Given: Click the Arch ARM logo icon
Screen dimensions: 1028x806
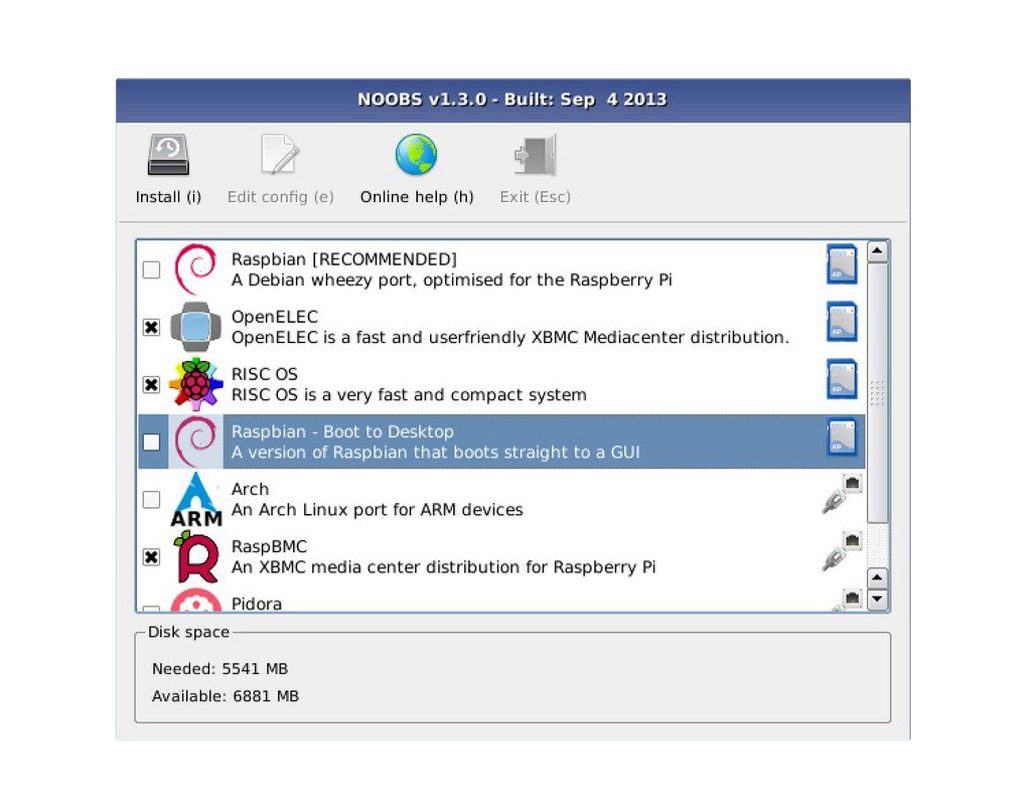Looking at the screenshot, I should click(195, 499).
